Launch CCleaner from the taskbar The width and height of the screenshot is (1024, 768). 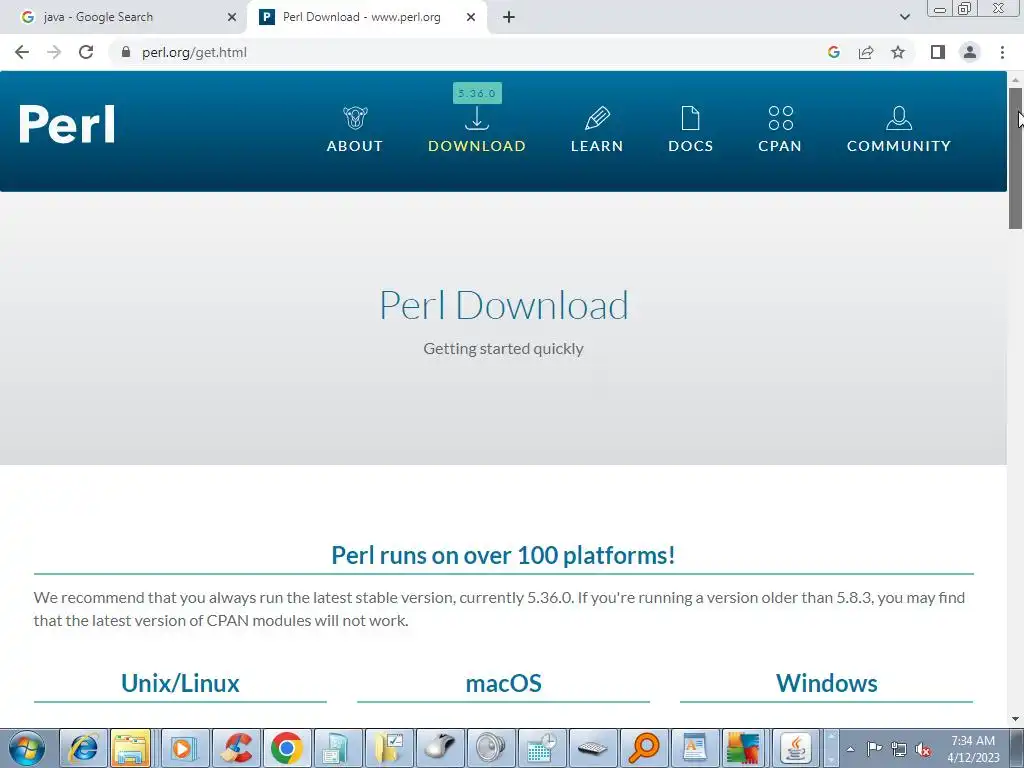(235, 748)
